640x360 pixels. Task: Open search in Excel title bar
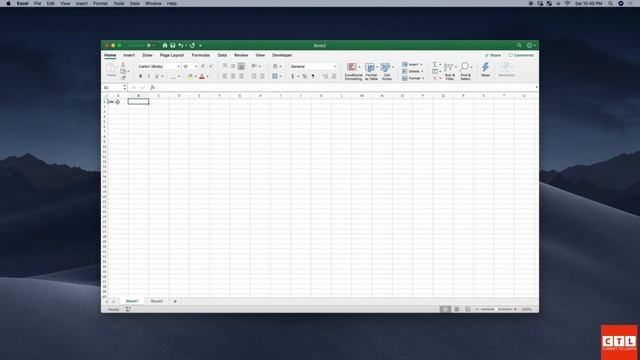[x=519, y=45]
